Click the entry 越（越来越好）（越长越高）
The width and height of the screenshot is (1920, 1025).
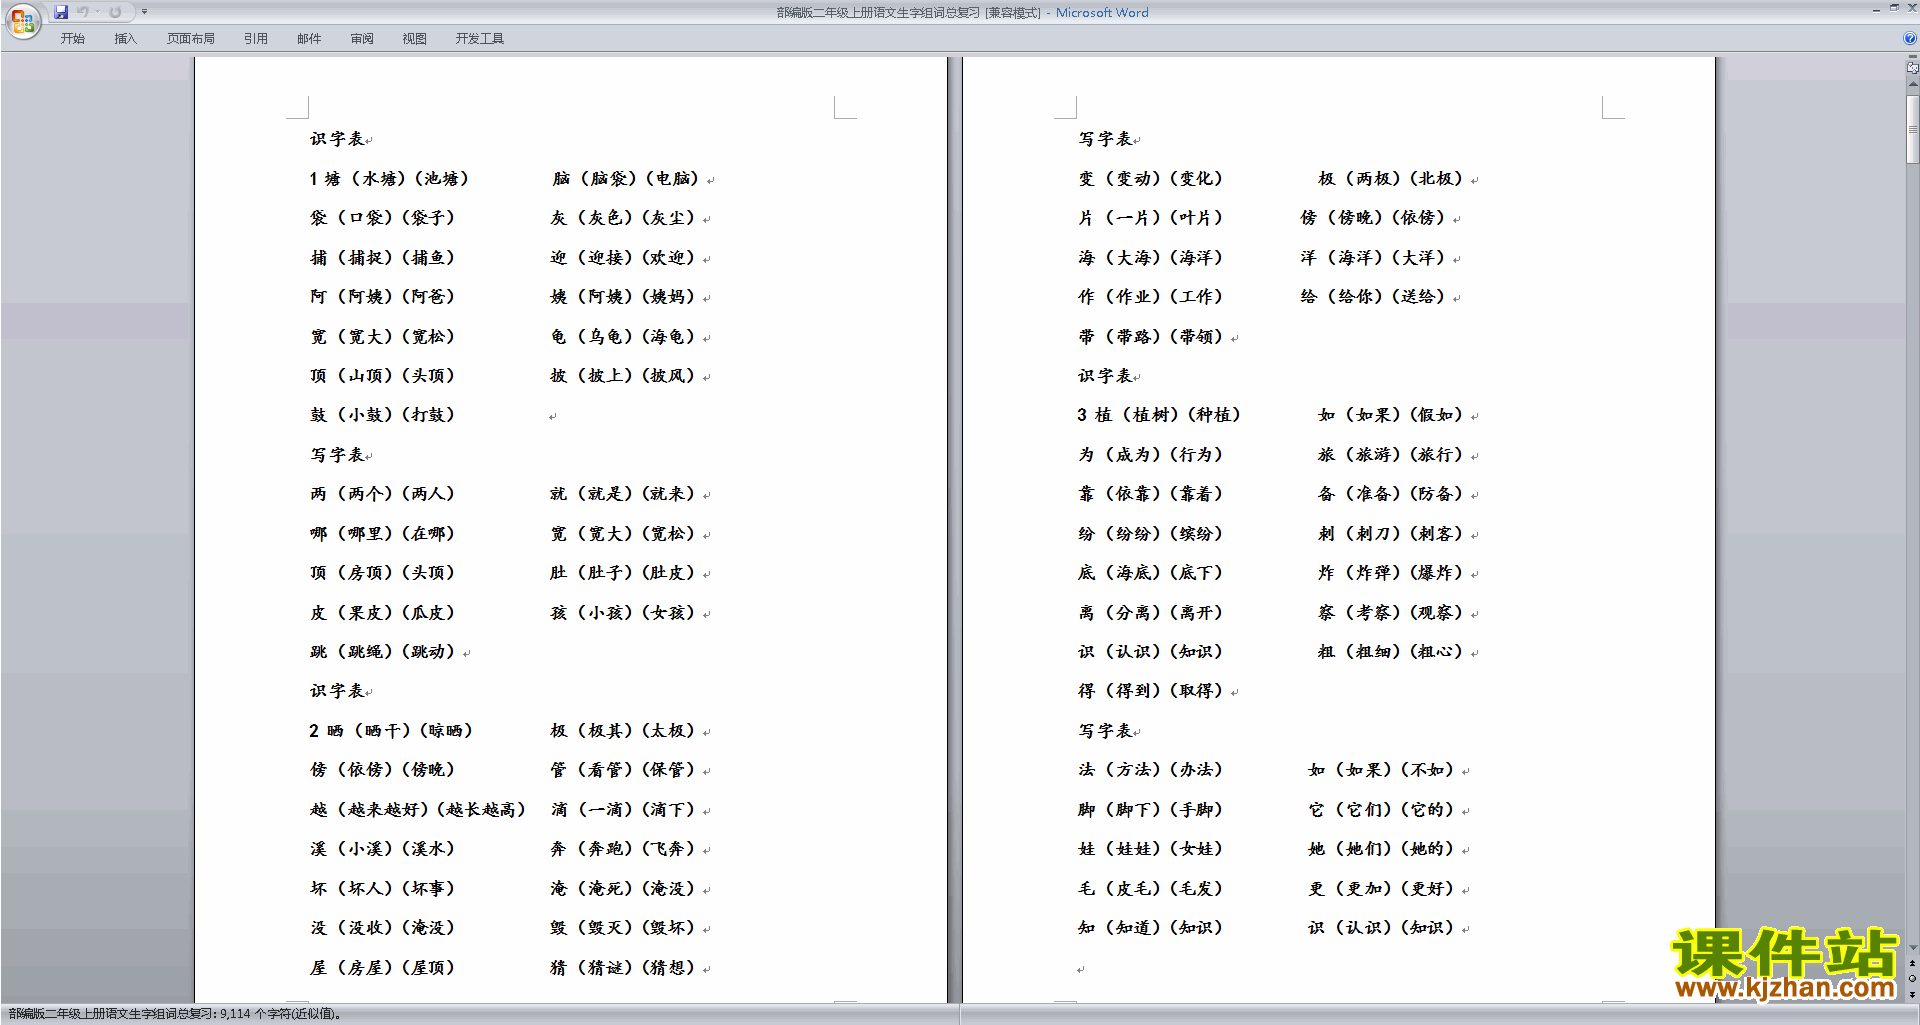click(418, 810)
